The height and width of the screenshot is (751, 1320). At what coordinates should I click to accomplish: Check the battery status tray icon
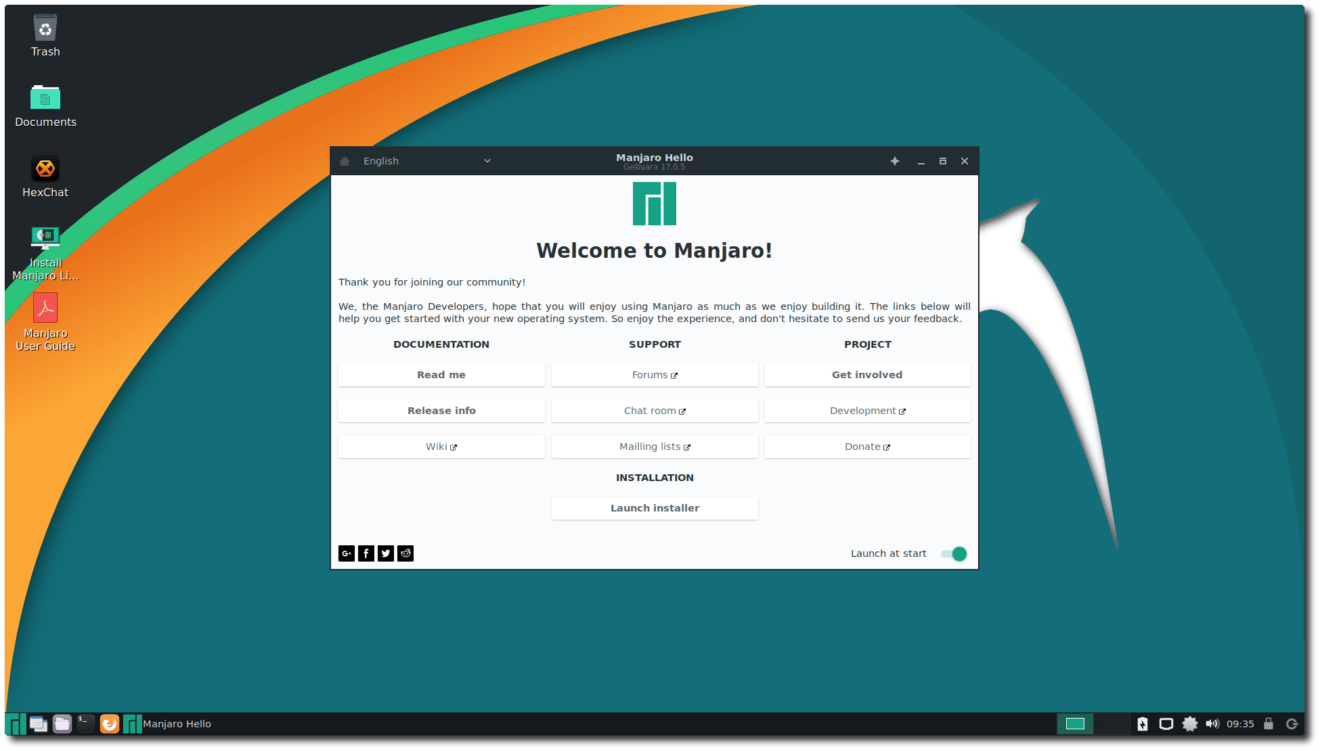(1142, 724)
